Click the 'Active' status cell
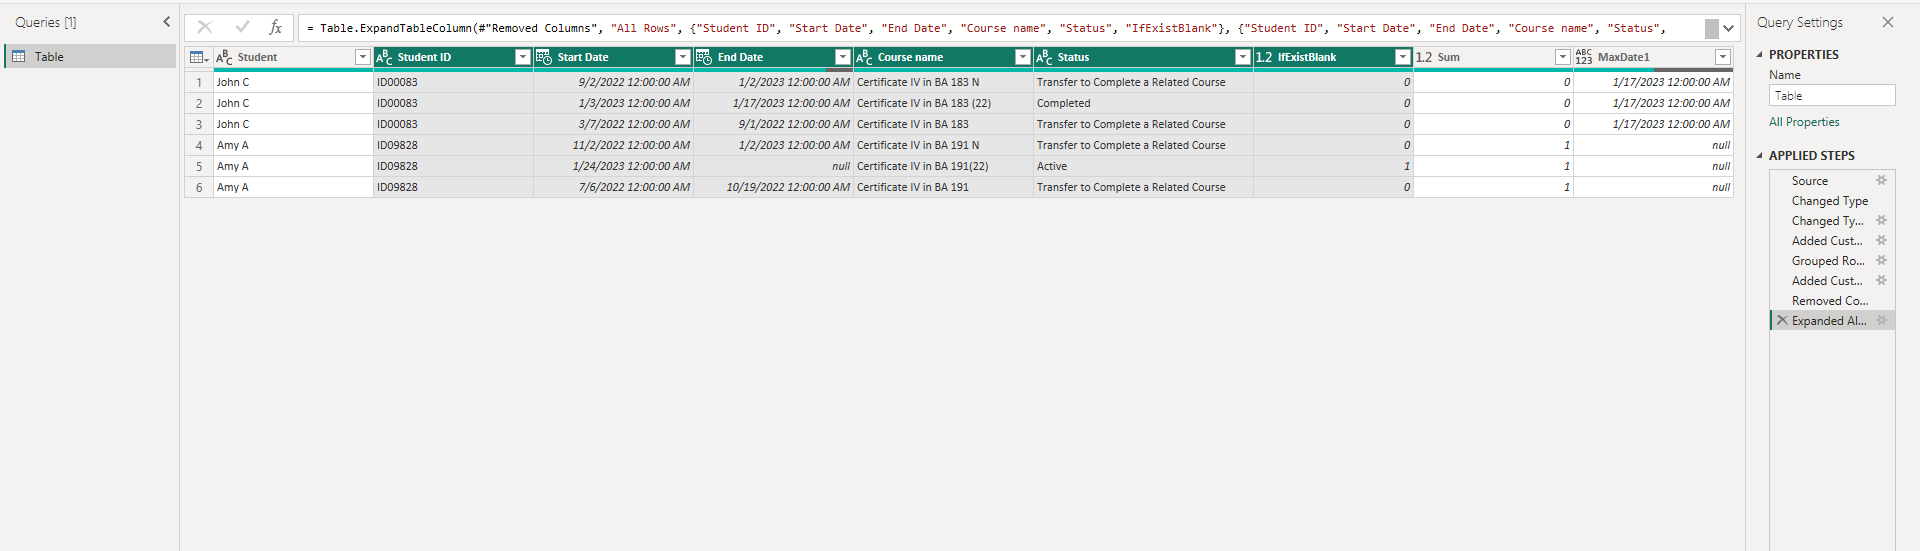This screenshot has height=551, width=1920. coord(1143,166)
